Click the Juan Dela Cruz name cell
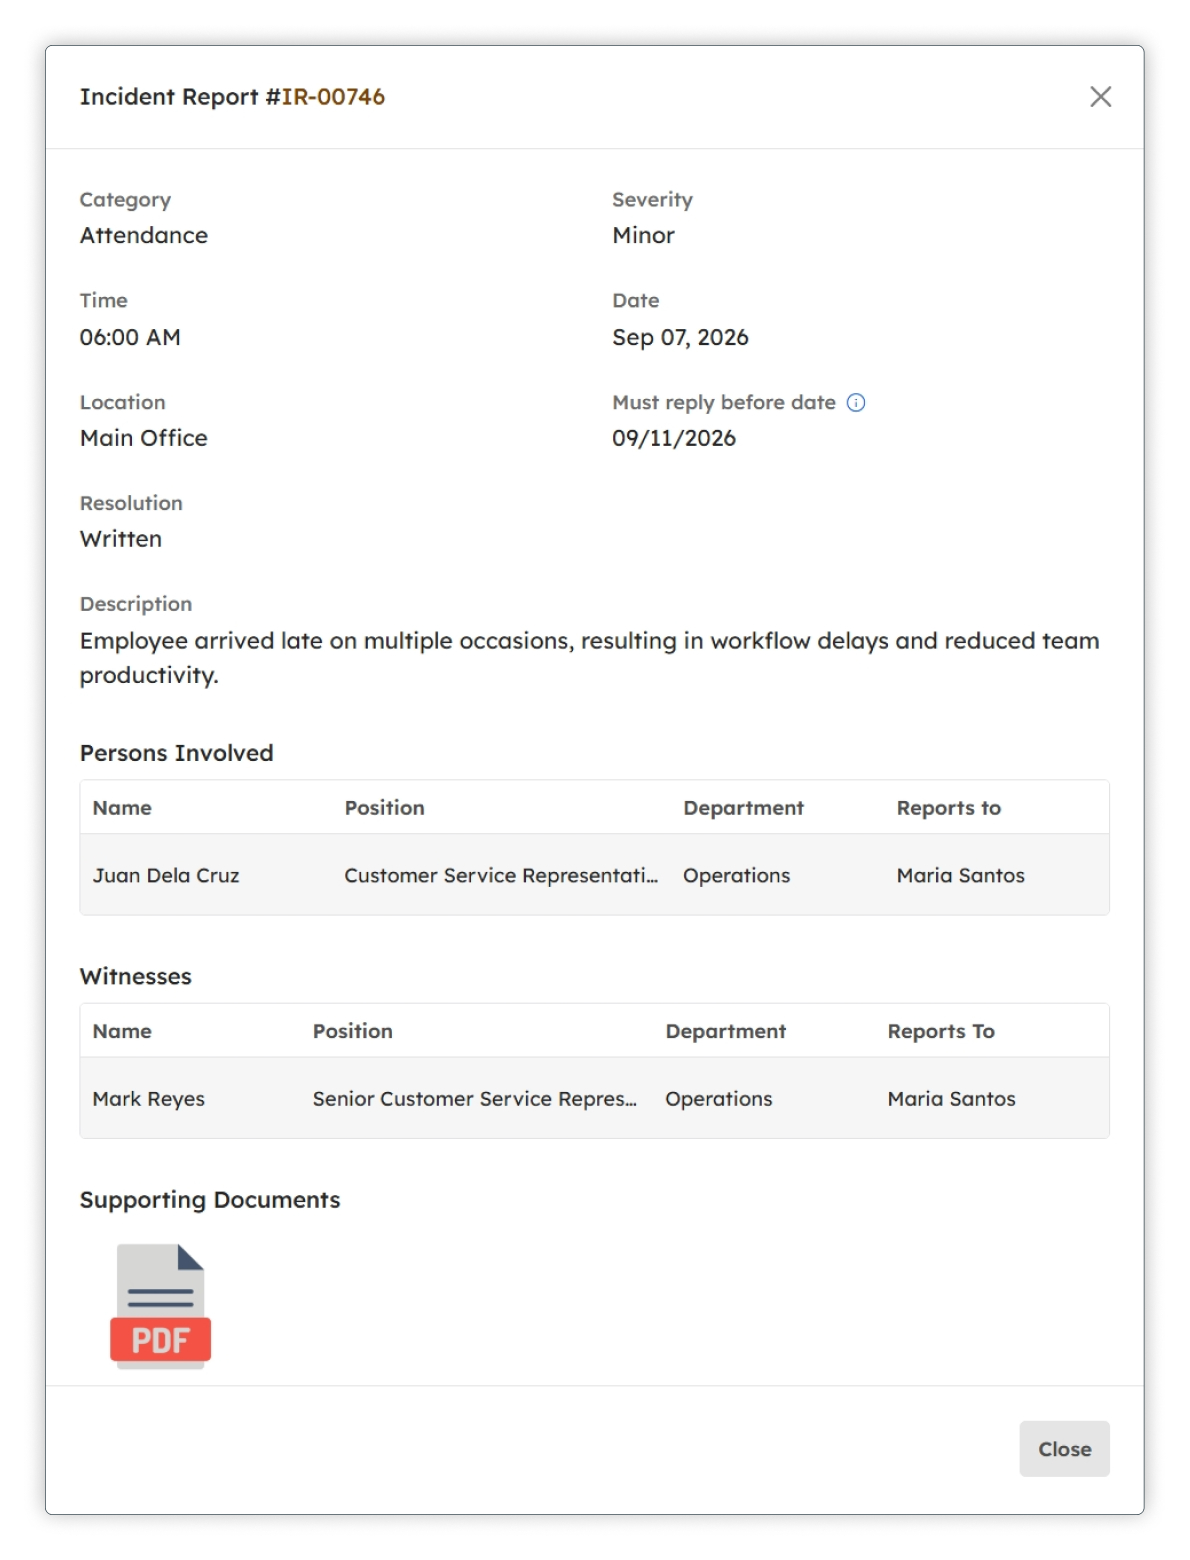 pyautogui.click(x=166, y=875)
